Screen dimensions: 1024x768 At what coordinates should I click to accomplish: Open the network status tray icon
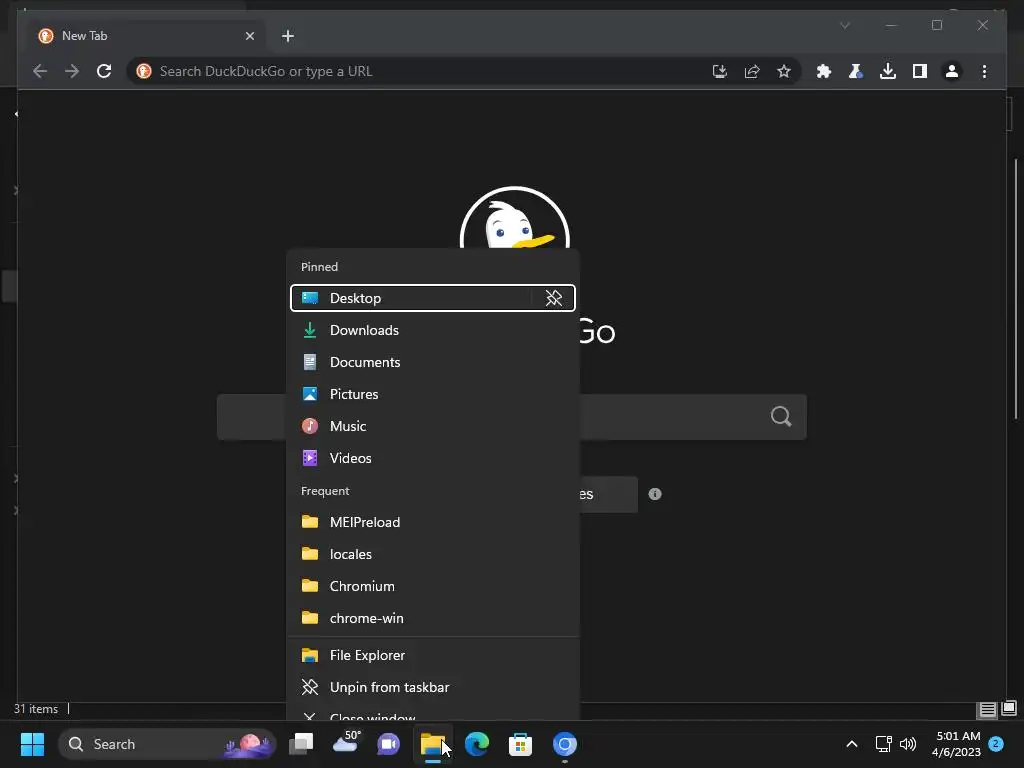884,744
